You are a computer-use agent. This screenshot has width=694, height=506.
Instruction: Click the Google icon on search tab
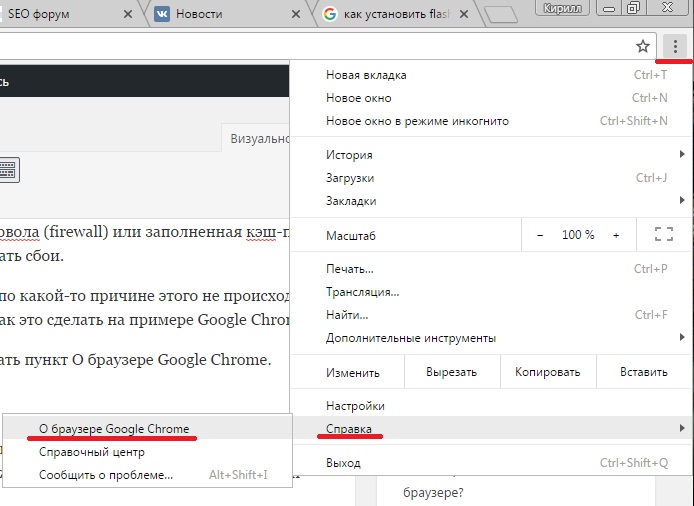coord(329,14)
